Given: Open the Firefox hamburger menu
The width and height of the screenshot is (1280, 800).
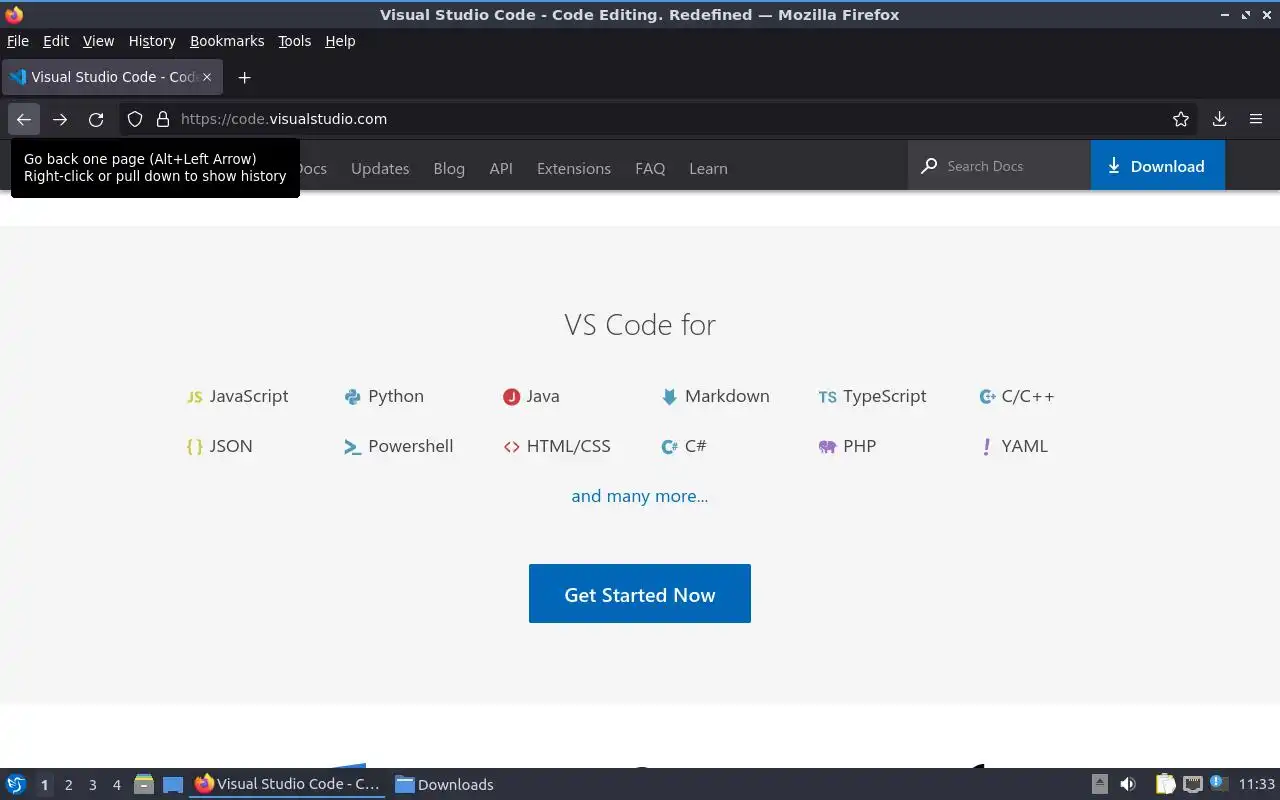Looking at the screenshot, I should click(x=1256, y=119).
